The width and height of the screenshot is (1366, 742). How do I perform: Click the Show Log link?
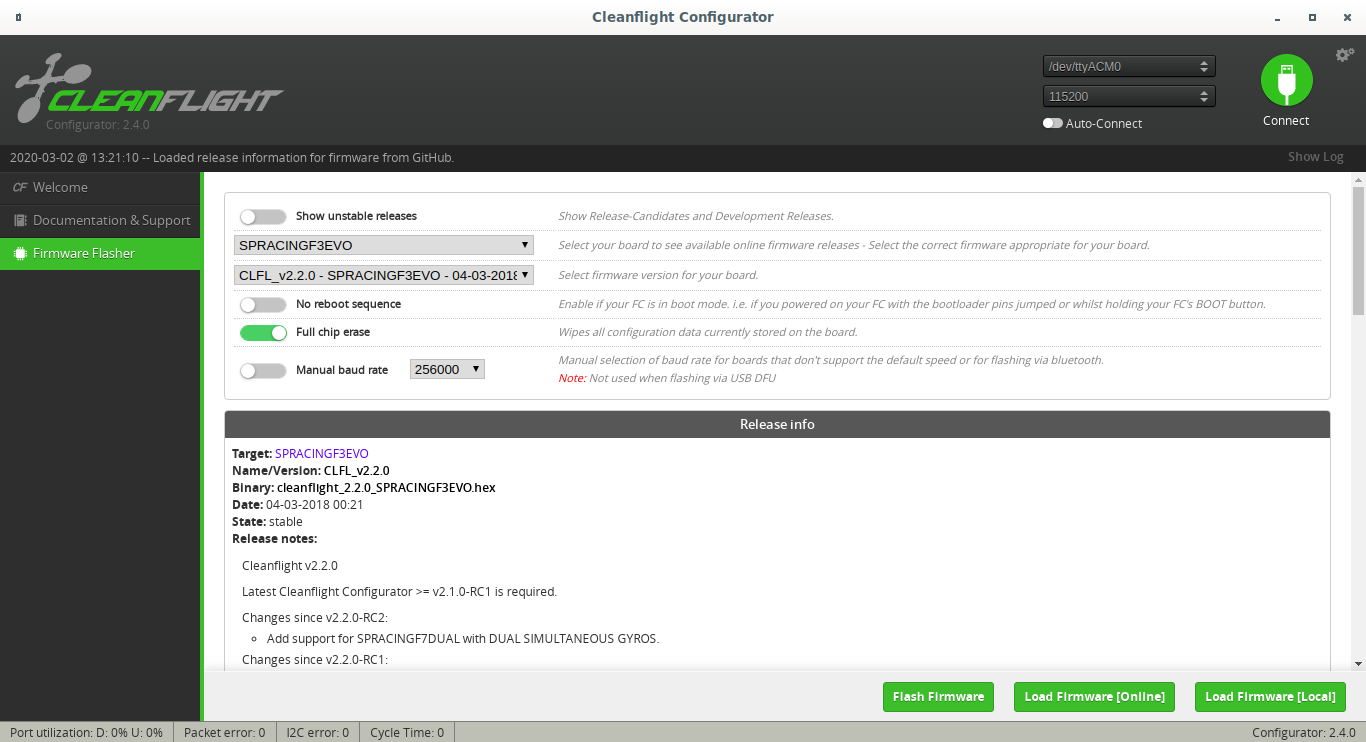[1316, 157]
